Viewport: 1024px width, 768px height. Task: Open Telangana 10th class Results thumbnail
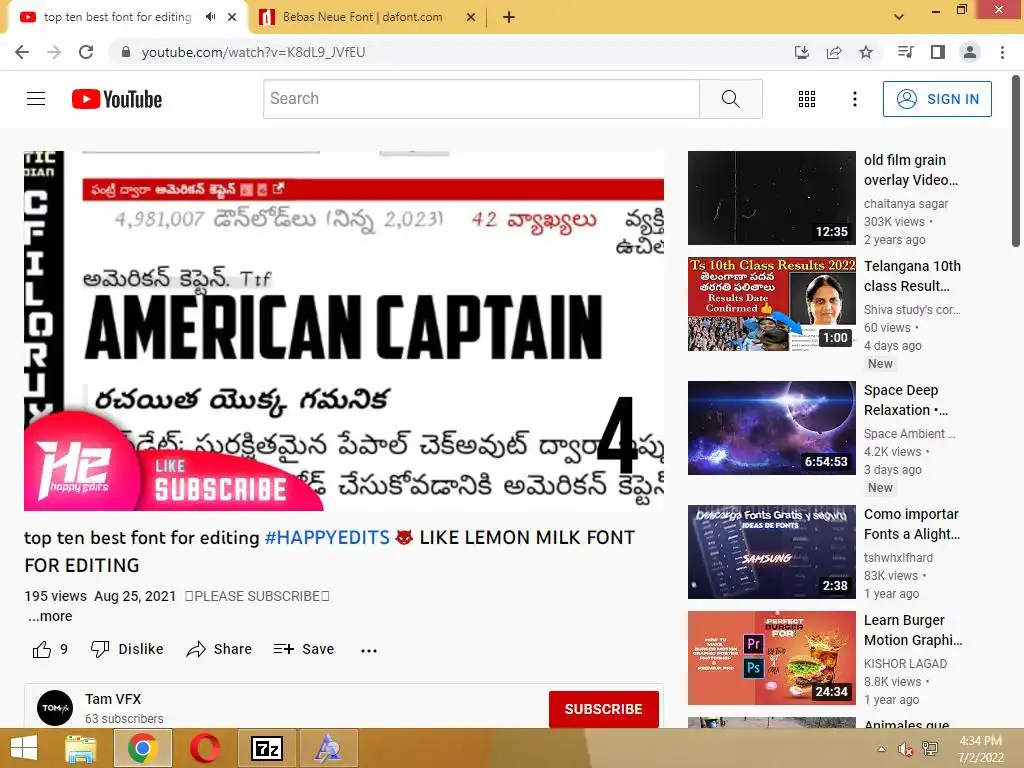(771, 304)
